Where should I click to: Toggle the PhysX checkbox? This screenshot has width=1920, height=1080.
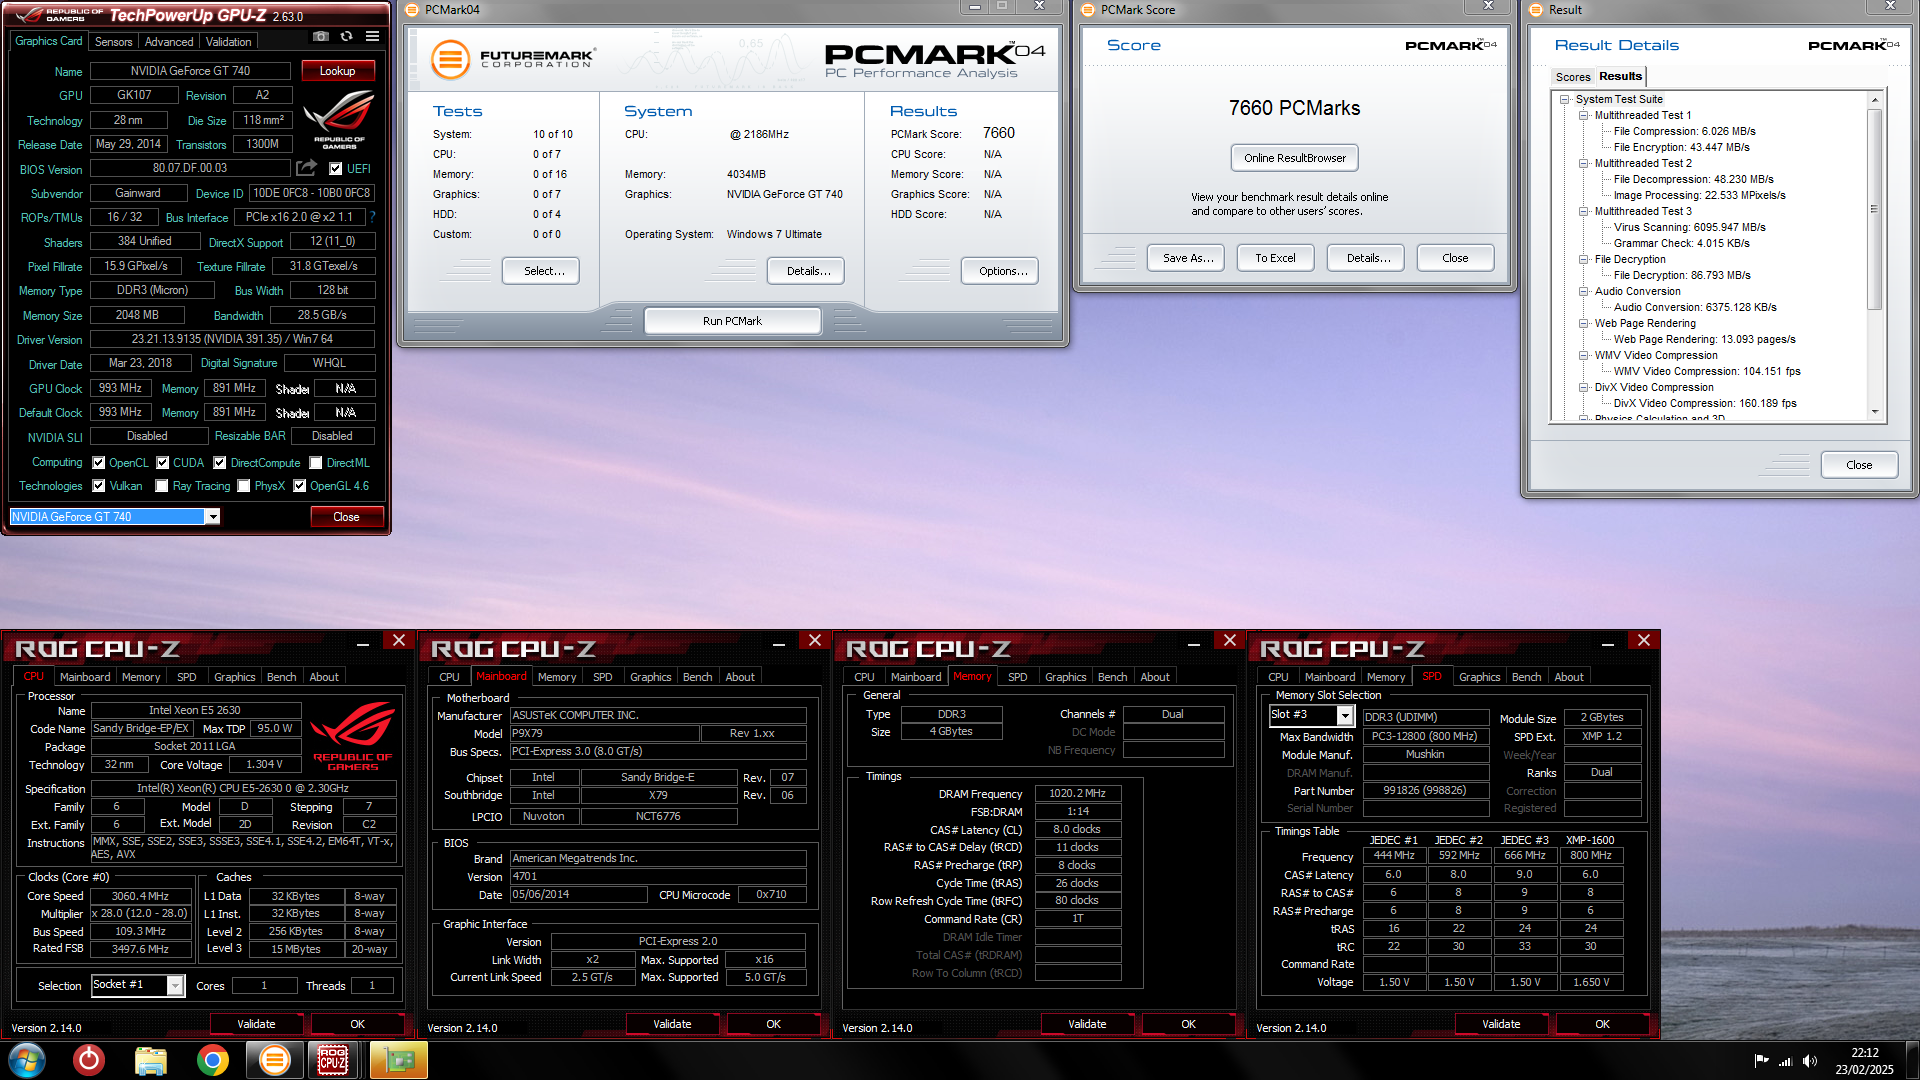[x=244, y=486]
